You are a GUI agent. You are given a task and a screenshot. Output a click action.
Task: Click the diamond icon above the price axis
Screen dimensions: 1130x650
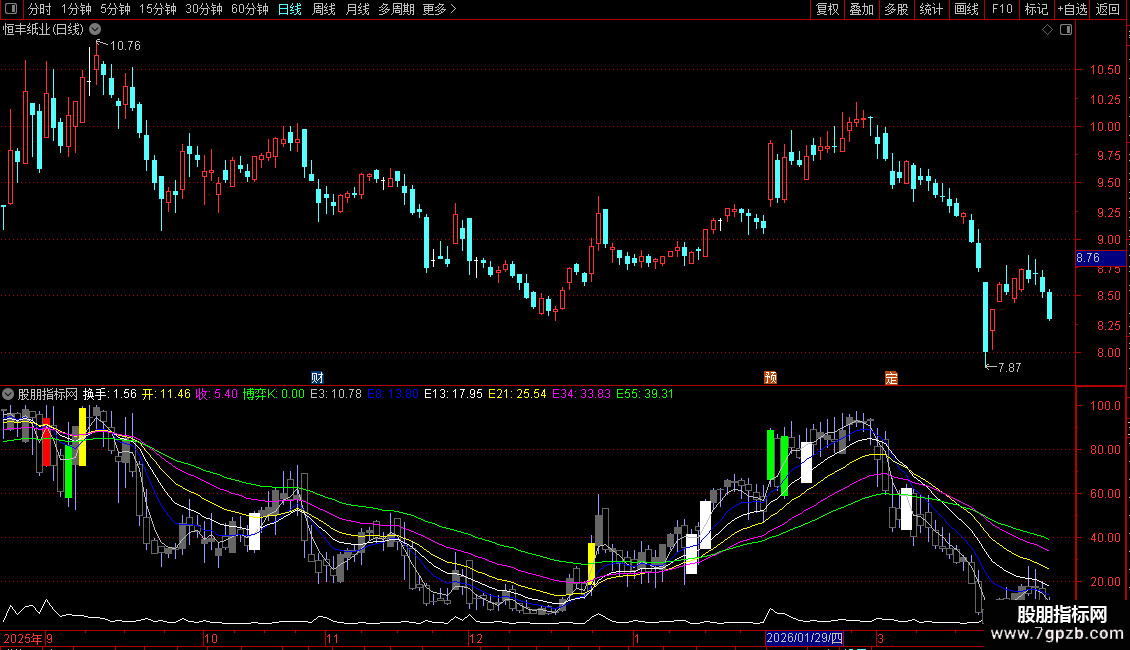click(x=1048, y=30)
